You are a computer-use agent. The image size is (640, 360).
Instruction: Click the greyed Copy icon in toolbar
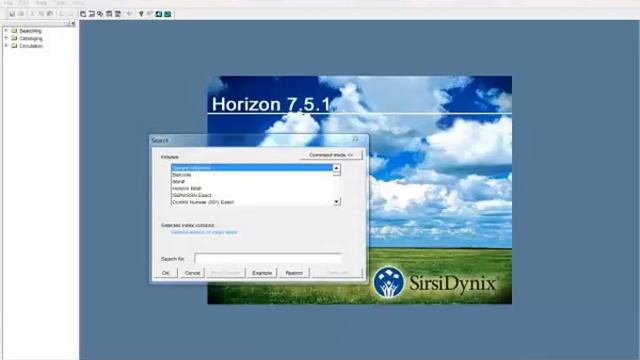point(41,14)
